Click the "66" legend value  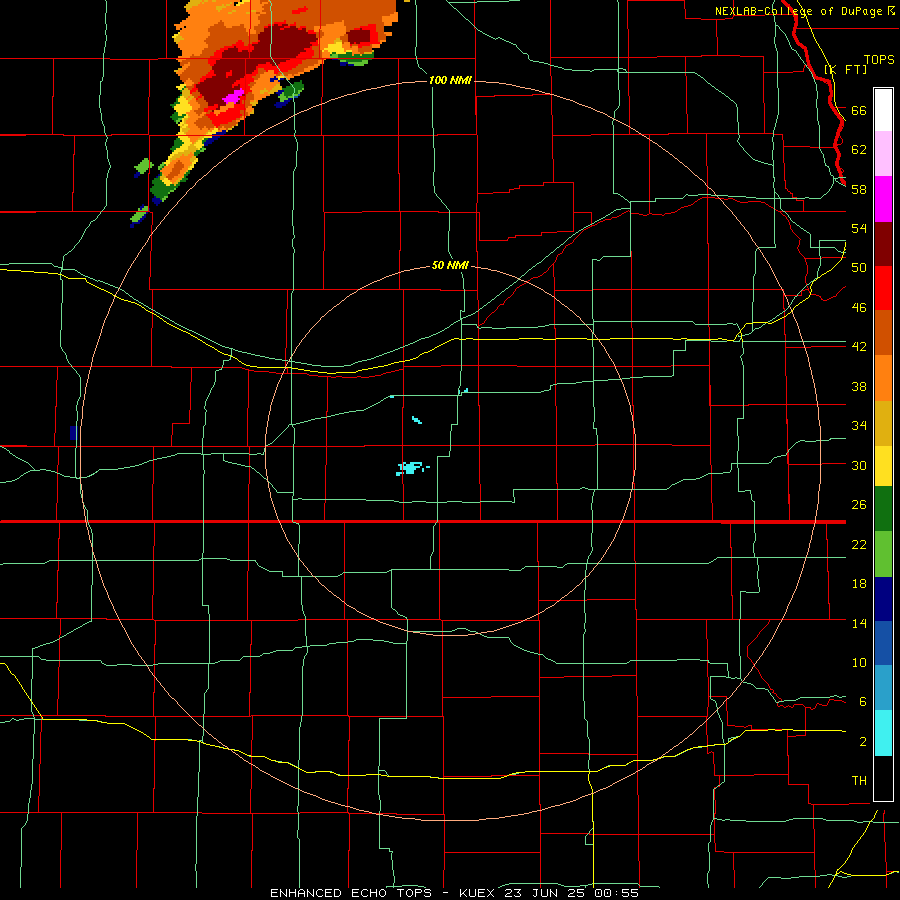click(859, 110)
